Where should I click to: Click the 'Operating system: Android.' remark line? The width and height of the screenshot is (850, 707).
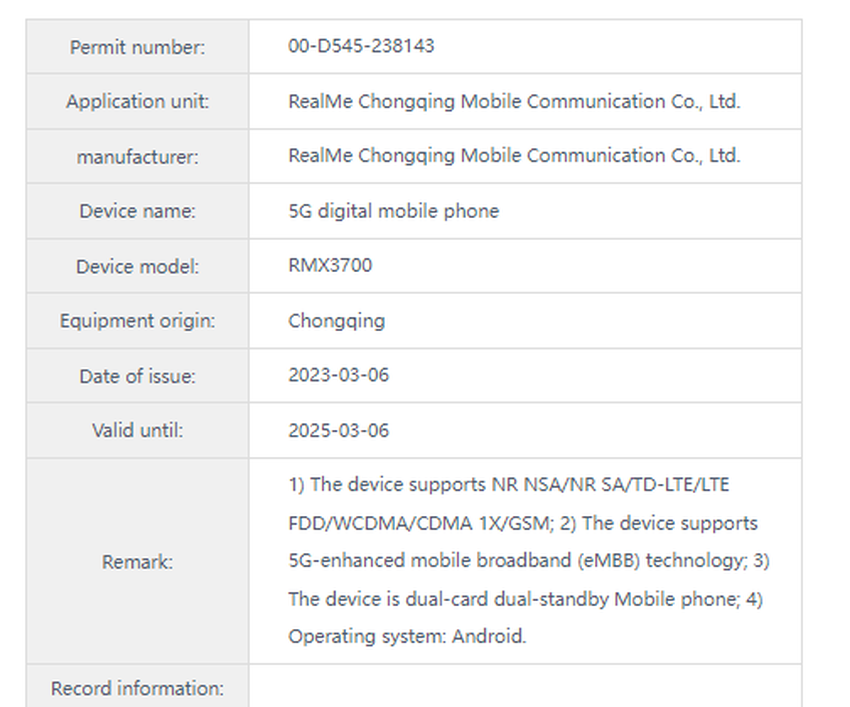[x=407, y=636]
